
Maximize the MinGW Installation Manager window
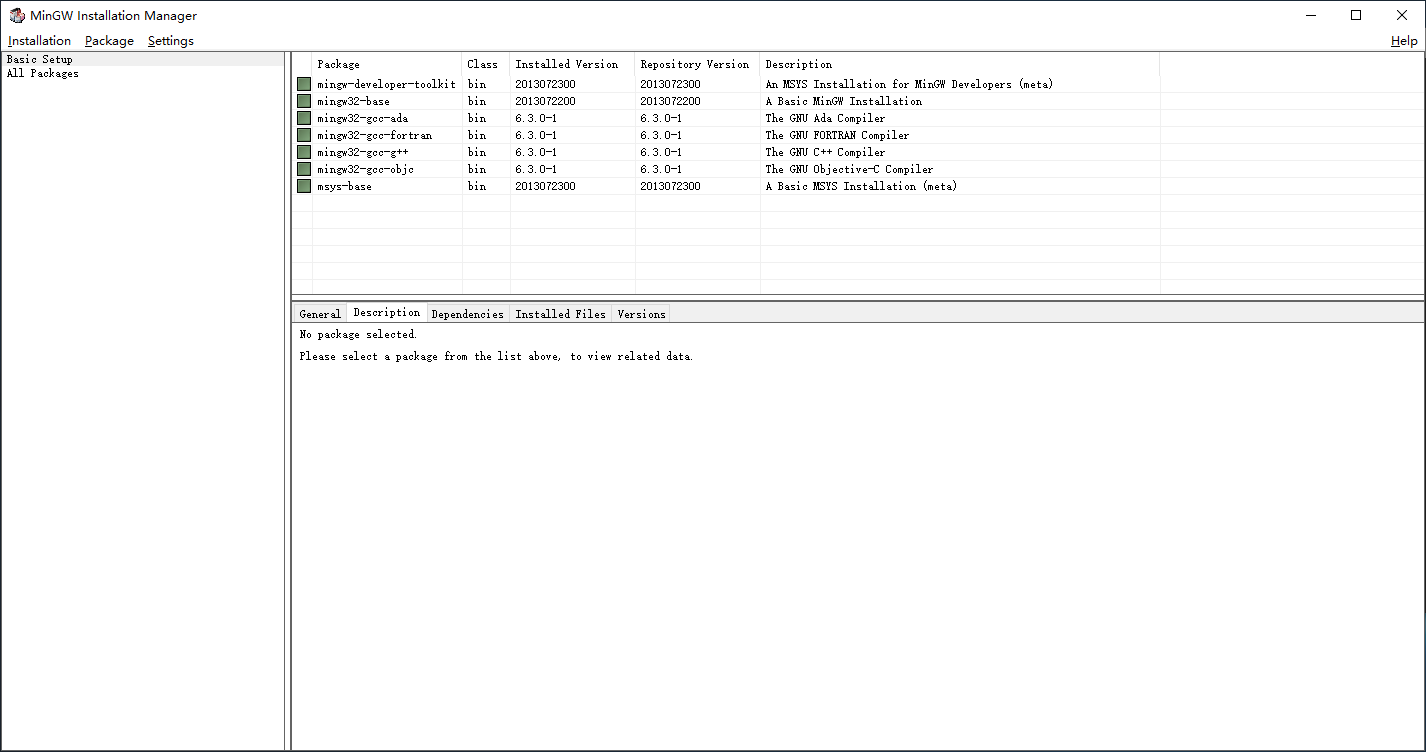coord(1356,15)
